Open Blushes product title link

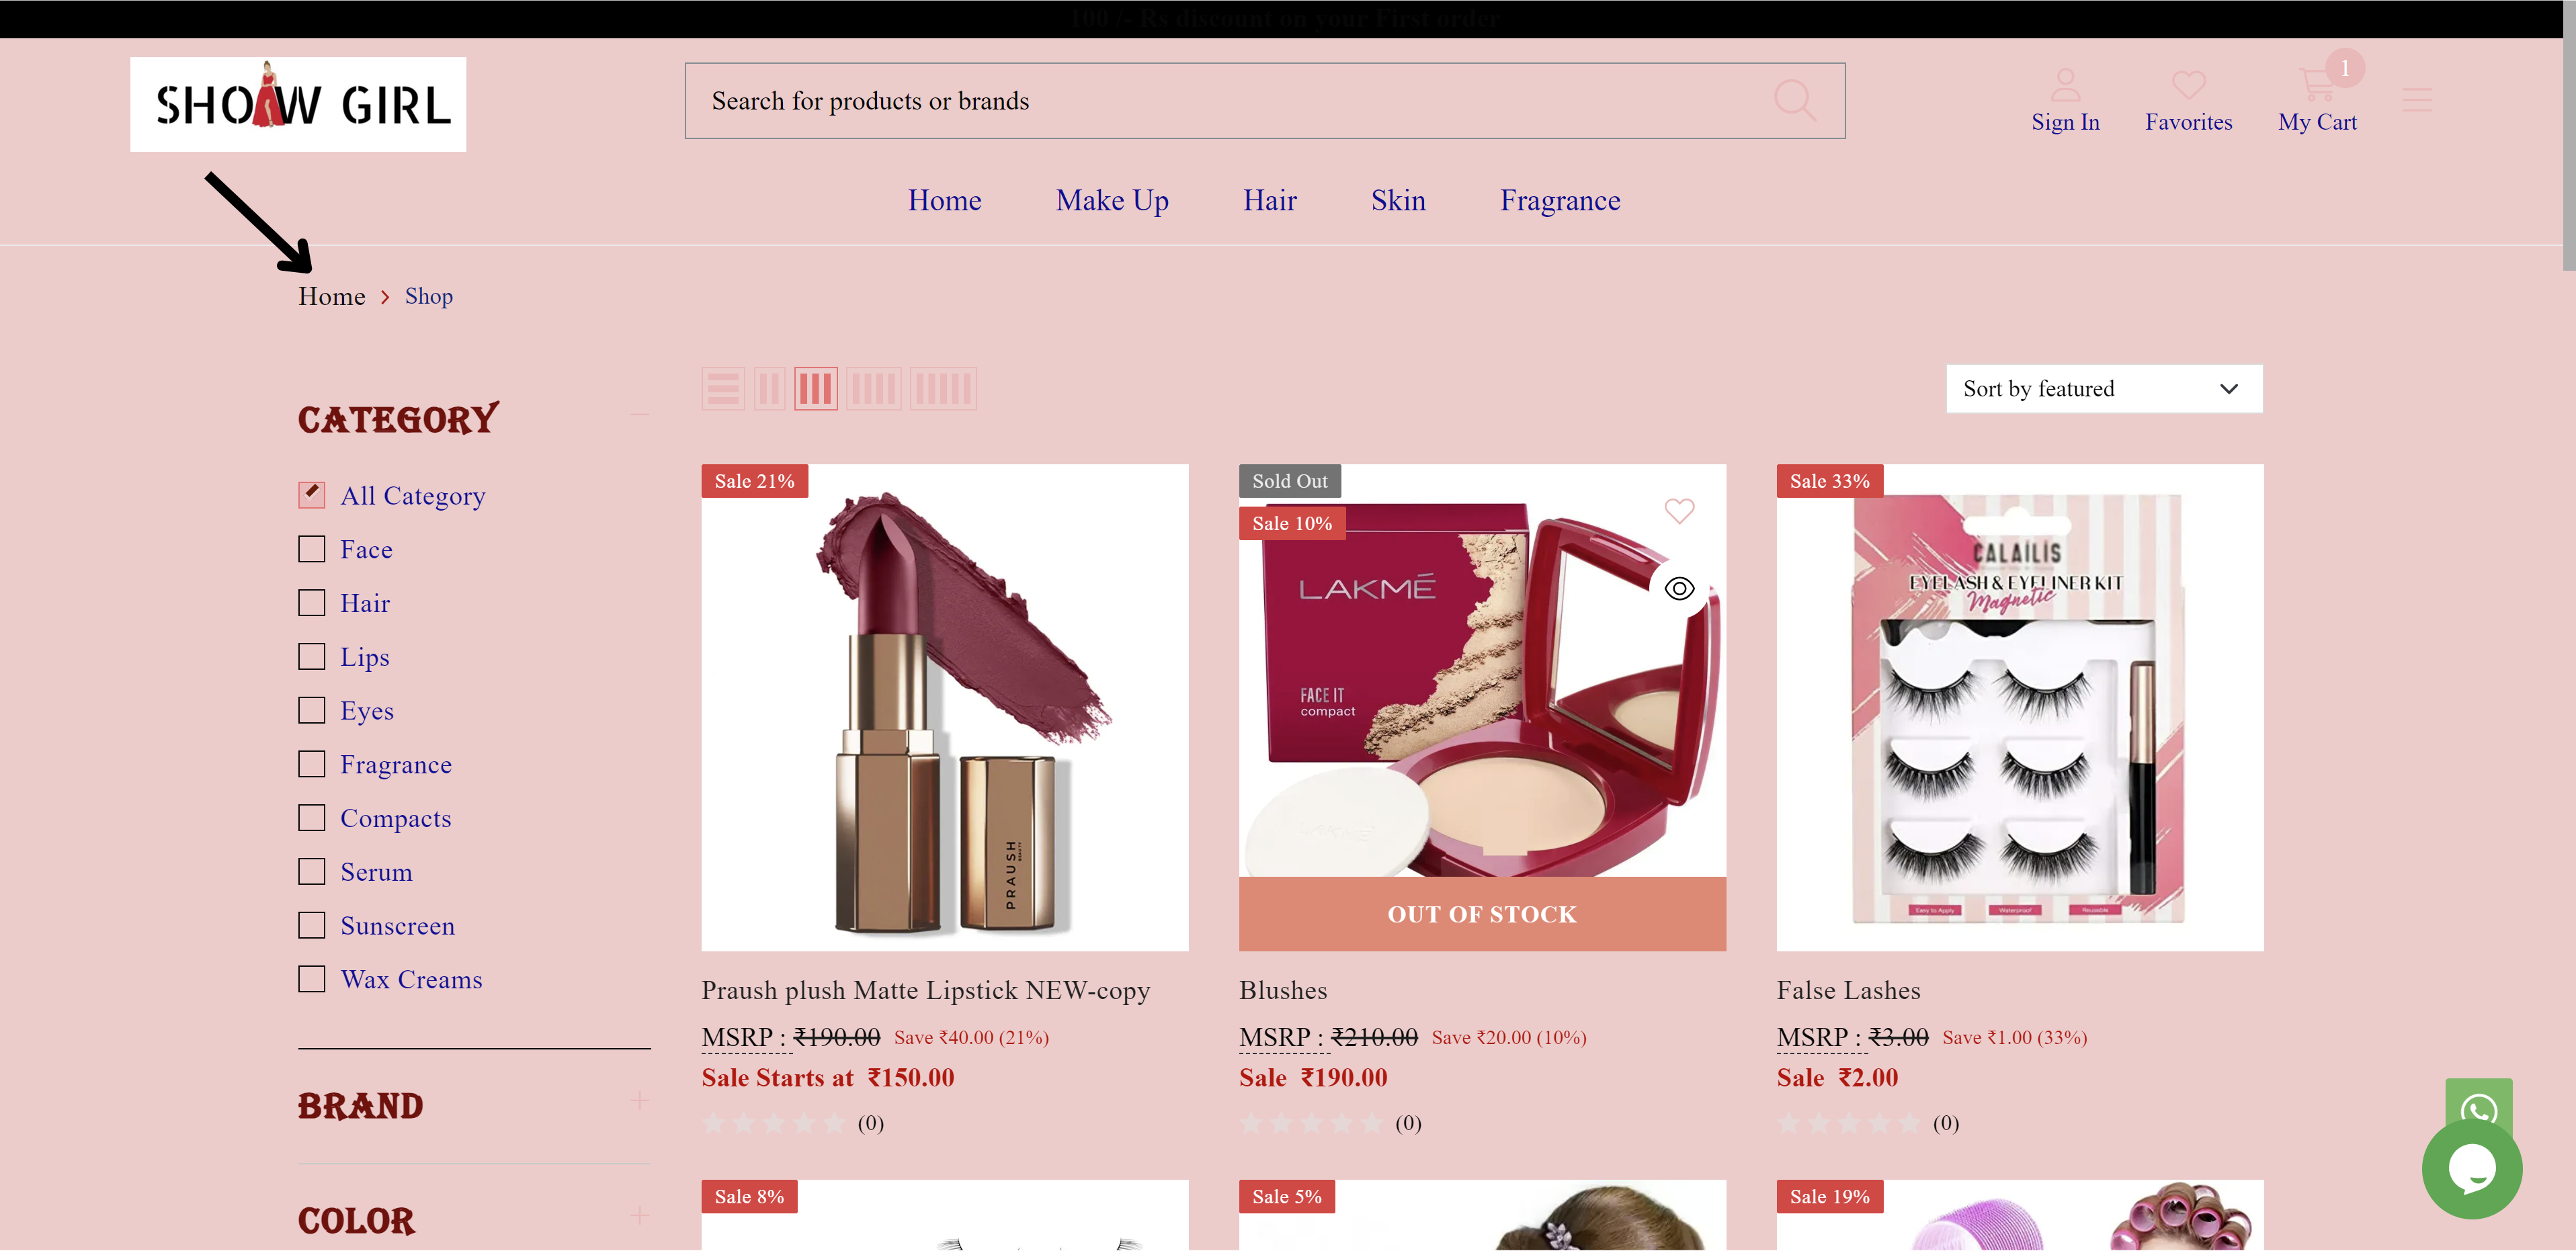pos(1282,990)
